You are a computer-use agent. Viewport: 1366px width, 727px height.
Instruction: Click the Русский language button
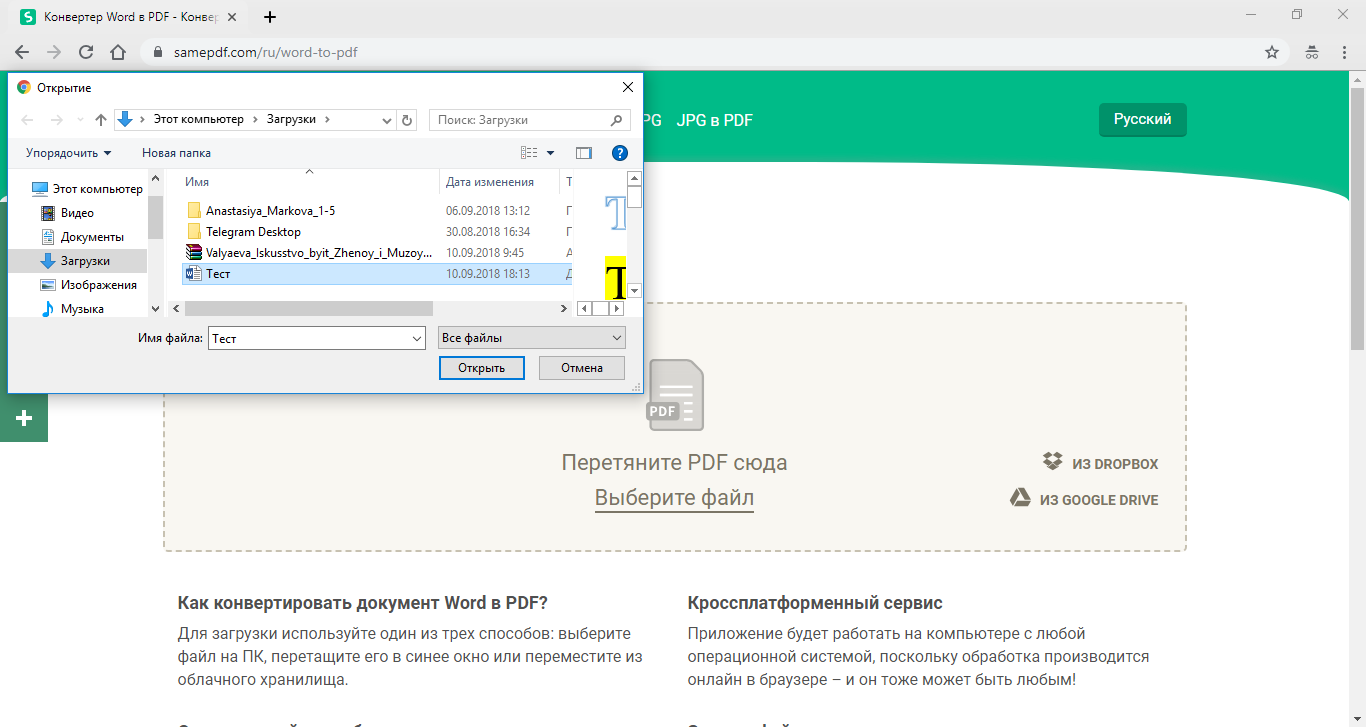[x=1143, y=119]
